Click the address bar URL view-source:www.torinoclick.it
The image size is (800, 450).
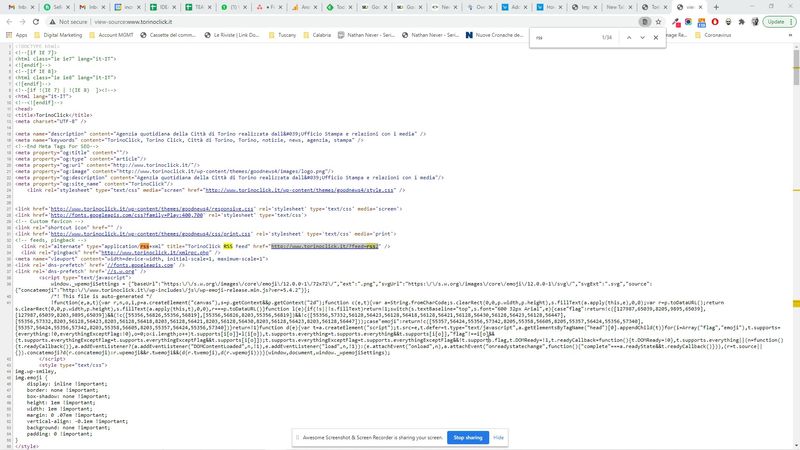133,22
